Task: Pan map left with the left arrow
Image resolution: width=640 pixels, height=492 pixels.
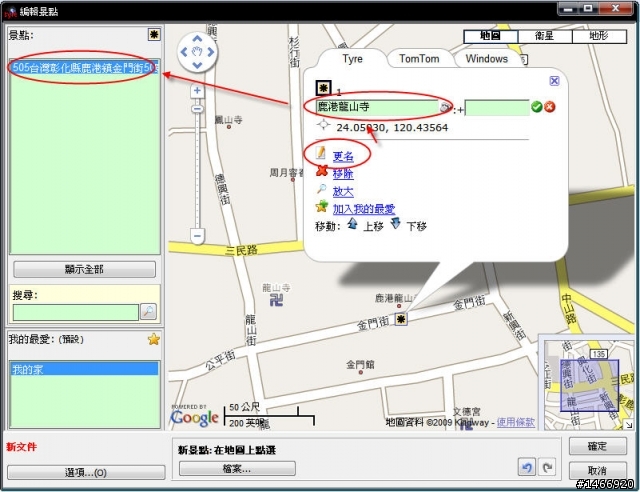Action: click(x=184, y=52)
